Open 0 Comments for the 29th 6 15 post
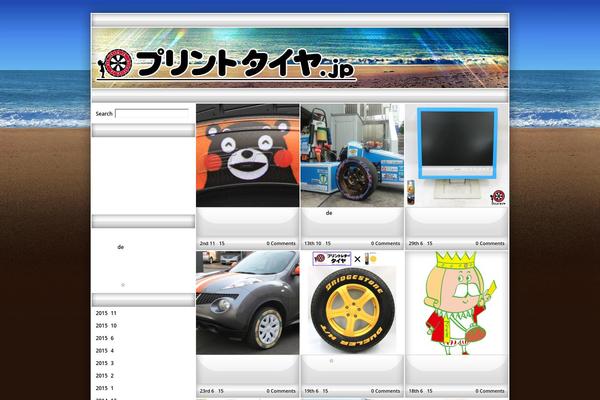The height and width of the screenshot is (400, 600). coord(490,243)
